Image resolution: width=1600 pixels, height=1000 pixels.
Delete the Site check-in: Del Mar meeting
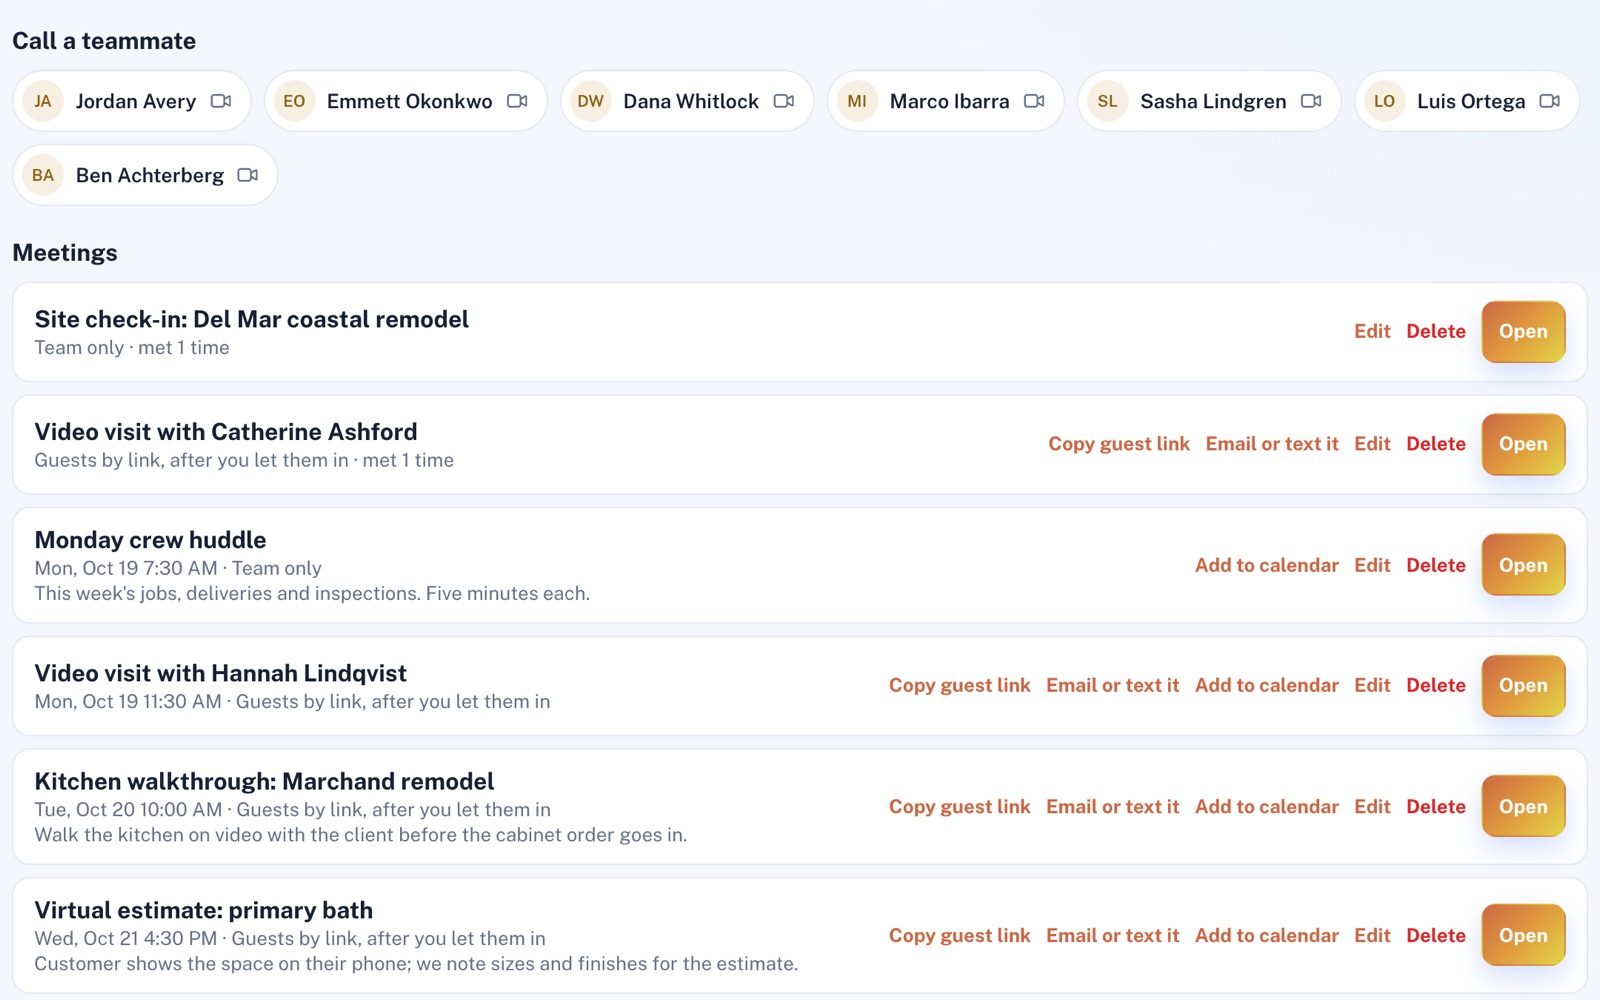click(x=1436, y=331)
